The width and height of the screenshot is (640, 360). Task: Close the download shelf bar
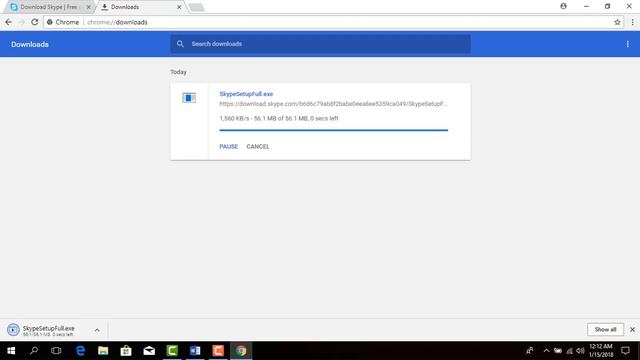[632, 329]
